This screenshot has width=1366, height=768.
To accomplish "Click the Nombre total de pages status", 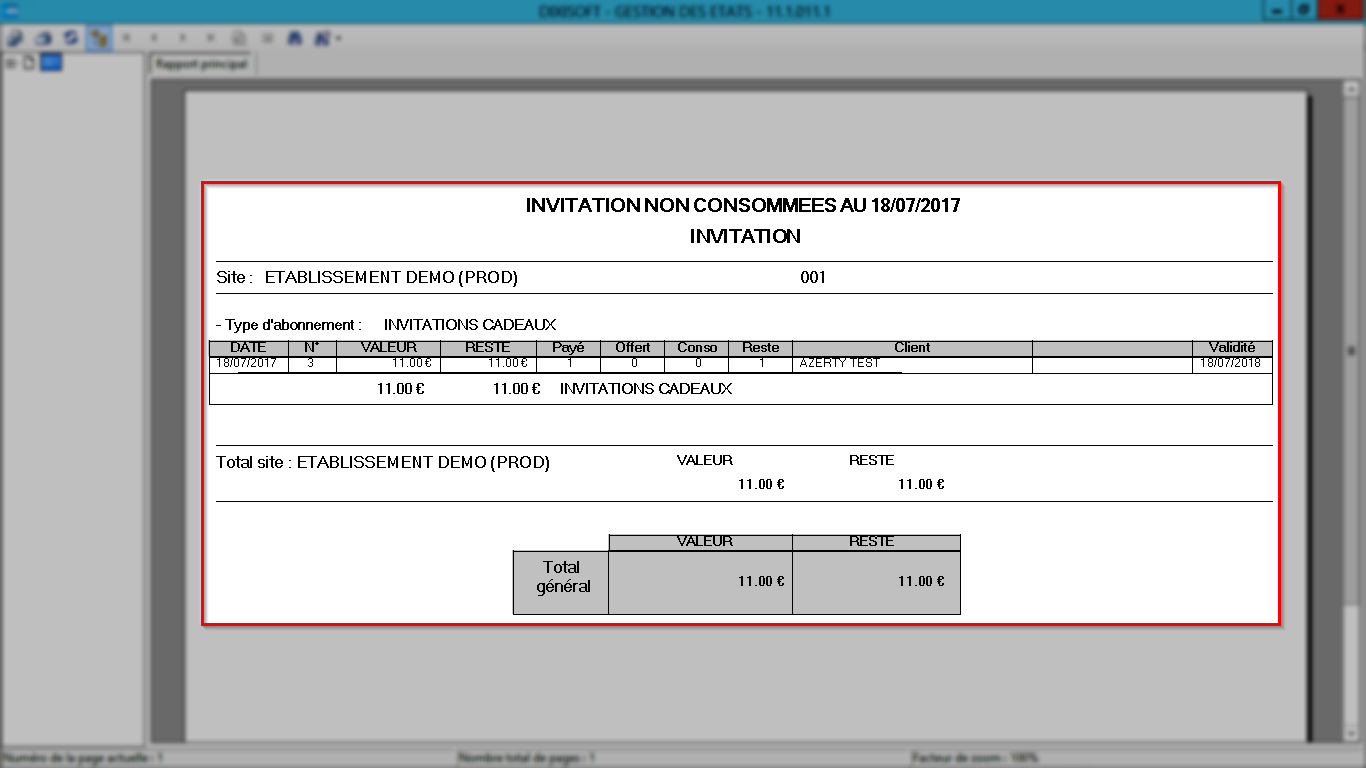I will (527, 758).
